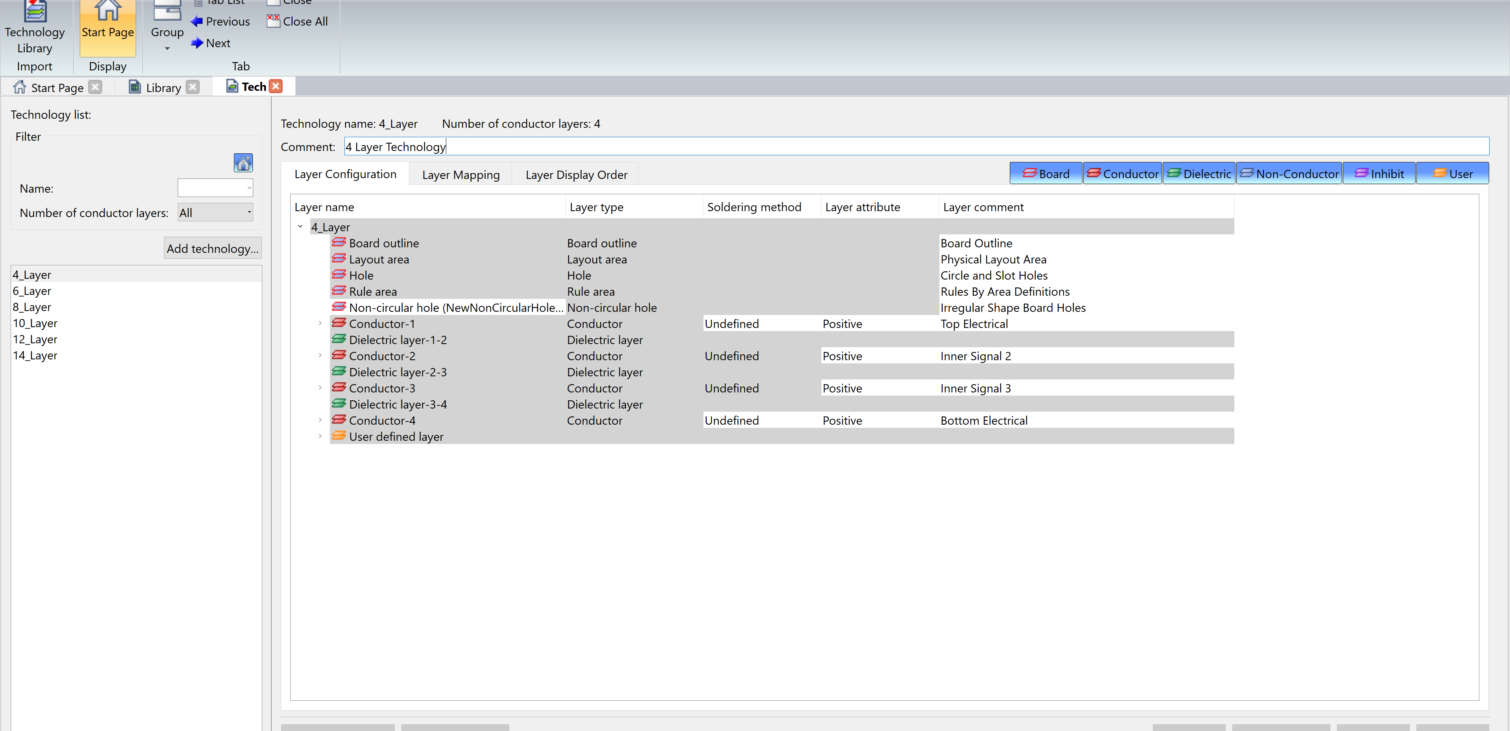Click 'Inner Signal 3' comment cell
The height and width of the screenshot is (731, 1510).
click(x=1086, y=388)
